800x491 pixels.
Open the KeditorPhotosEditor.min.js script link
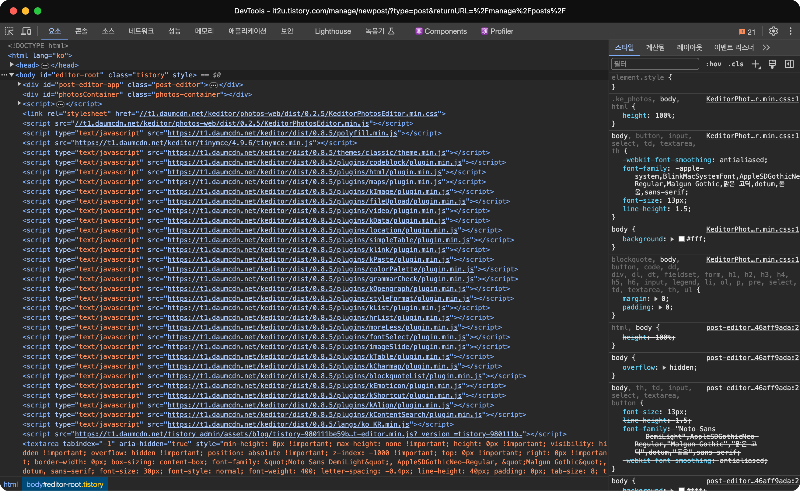pos(221,124)
